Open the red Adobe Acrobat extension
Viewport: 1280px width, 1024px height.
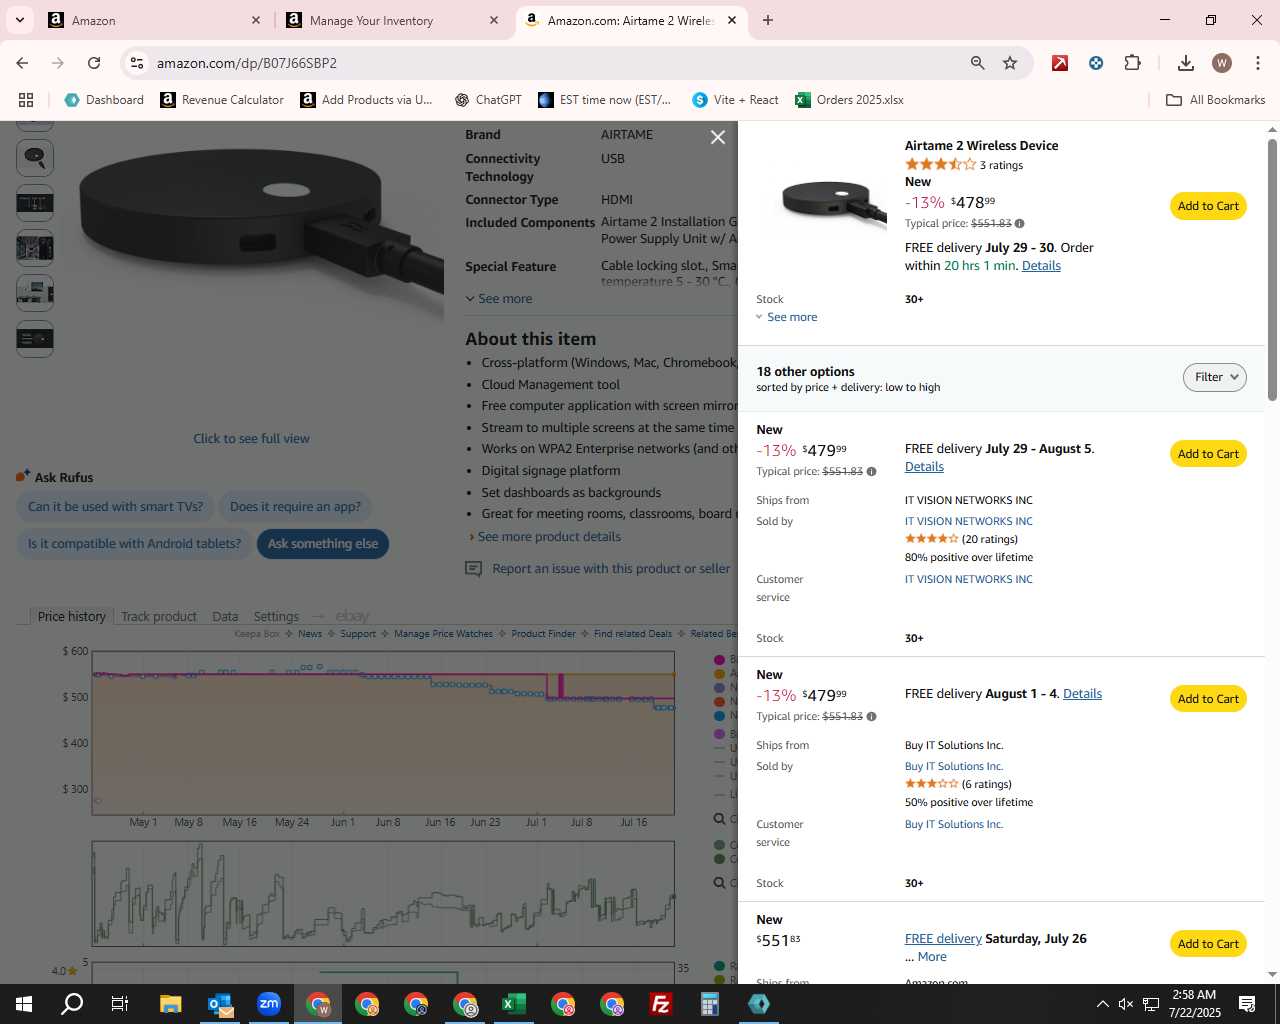(x=1060, y=63)
